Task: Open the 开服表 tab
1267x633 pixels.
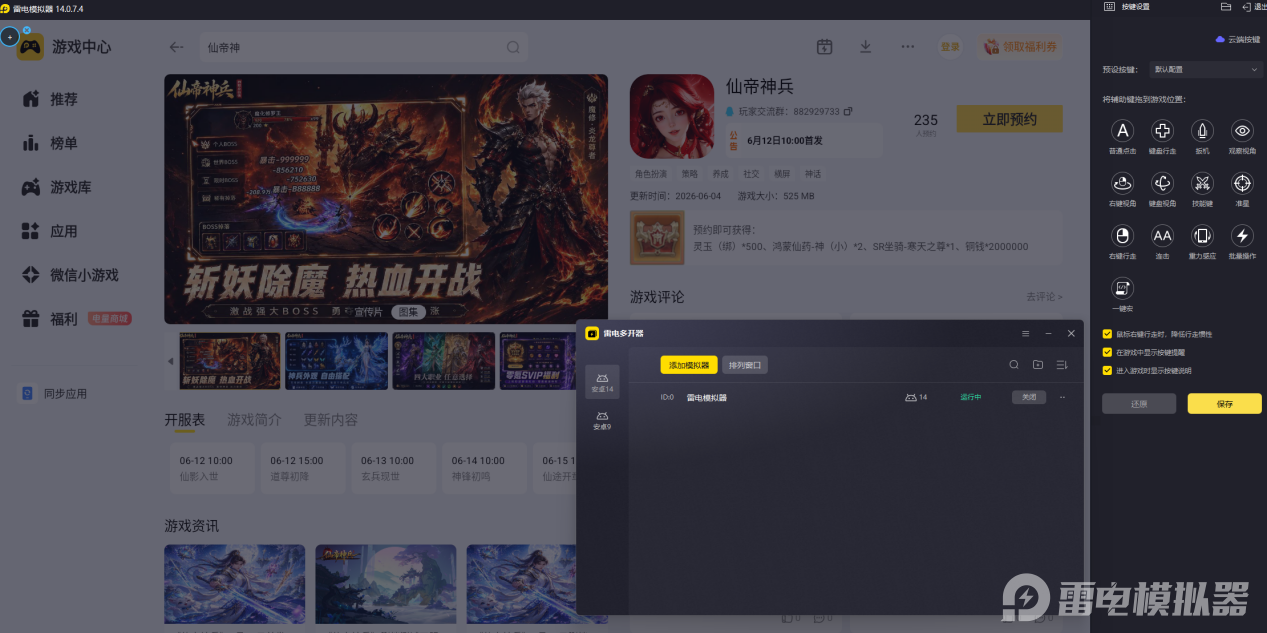Action: pyautogui.click(x=185, y=420)
